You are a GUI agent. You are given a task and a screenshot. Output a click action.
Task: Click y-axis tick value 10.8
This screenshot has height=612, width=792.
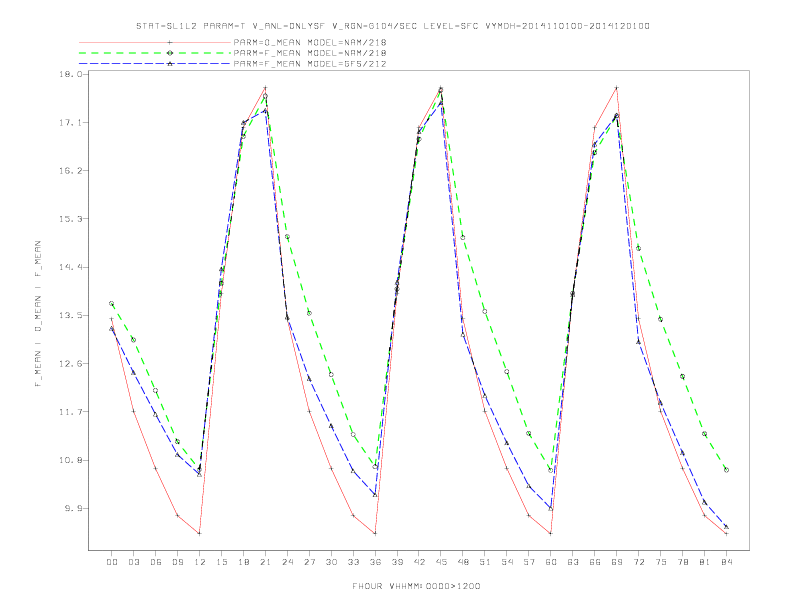pos(71,461)
